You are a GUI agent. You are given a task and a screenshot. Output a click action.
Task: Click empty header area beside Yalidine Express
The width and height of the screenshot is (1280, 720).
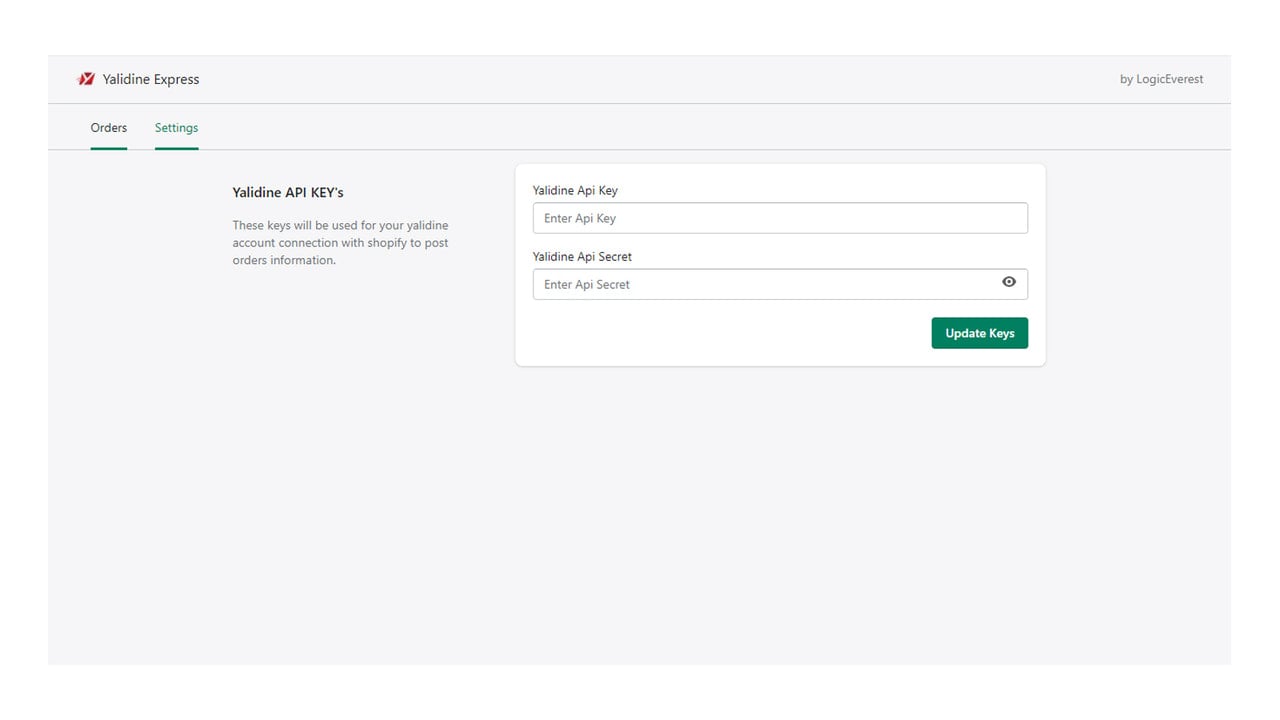tap(650, 79)
